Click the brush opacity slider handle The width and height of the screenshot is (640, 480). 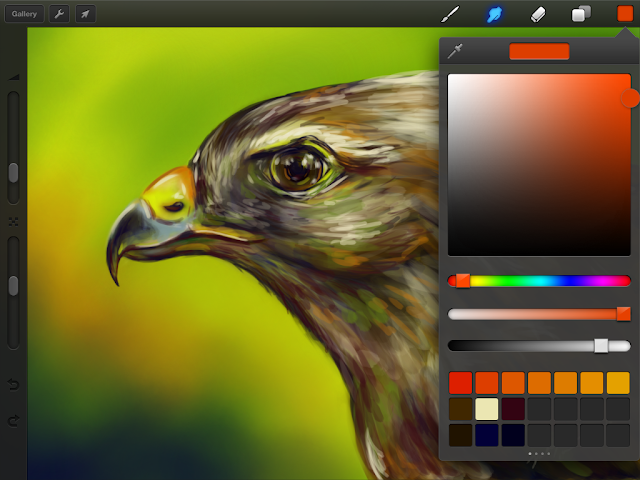[13, 285]
